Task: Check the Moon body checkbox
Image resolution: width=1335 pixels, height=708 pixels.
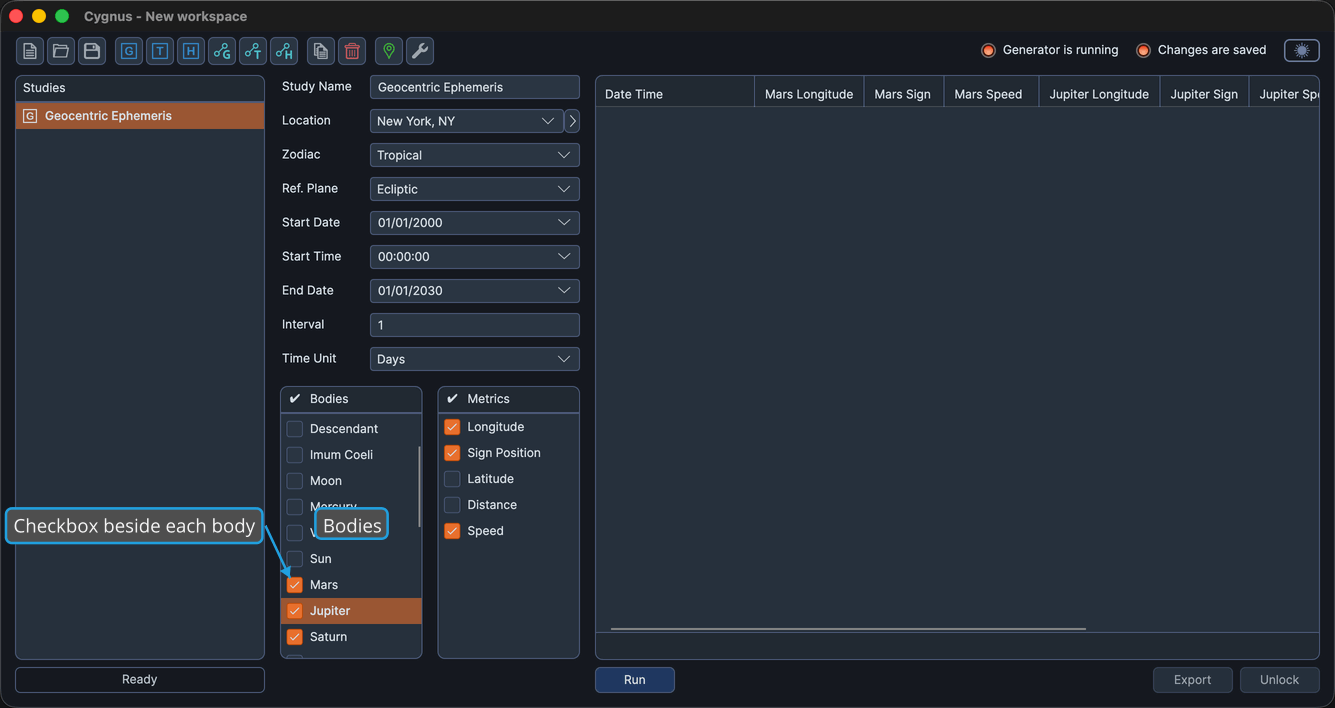Action: pos(295,481)
